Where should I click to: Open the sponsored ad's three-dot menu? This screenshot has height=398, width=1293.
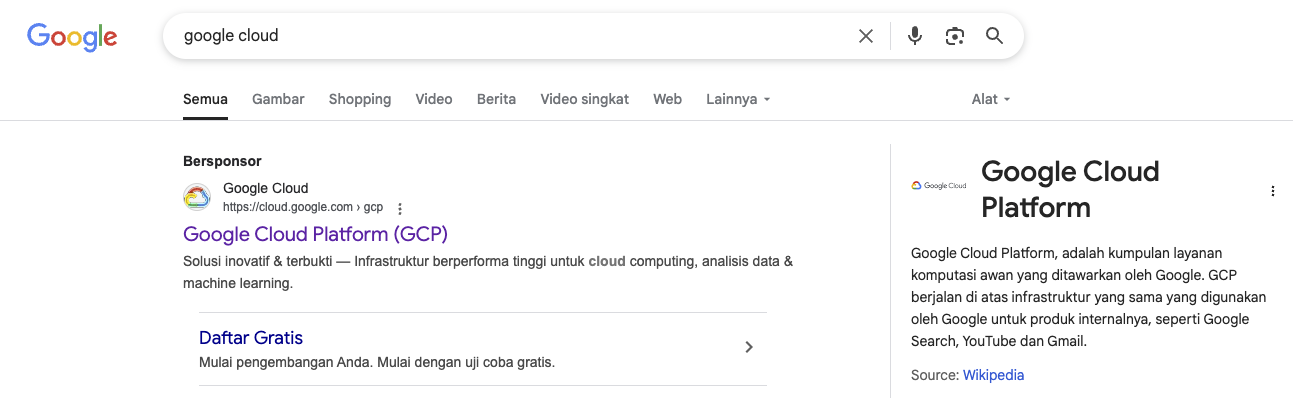click(x=400, y=209)
